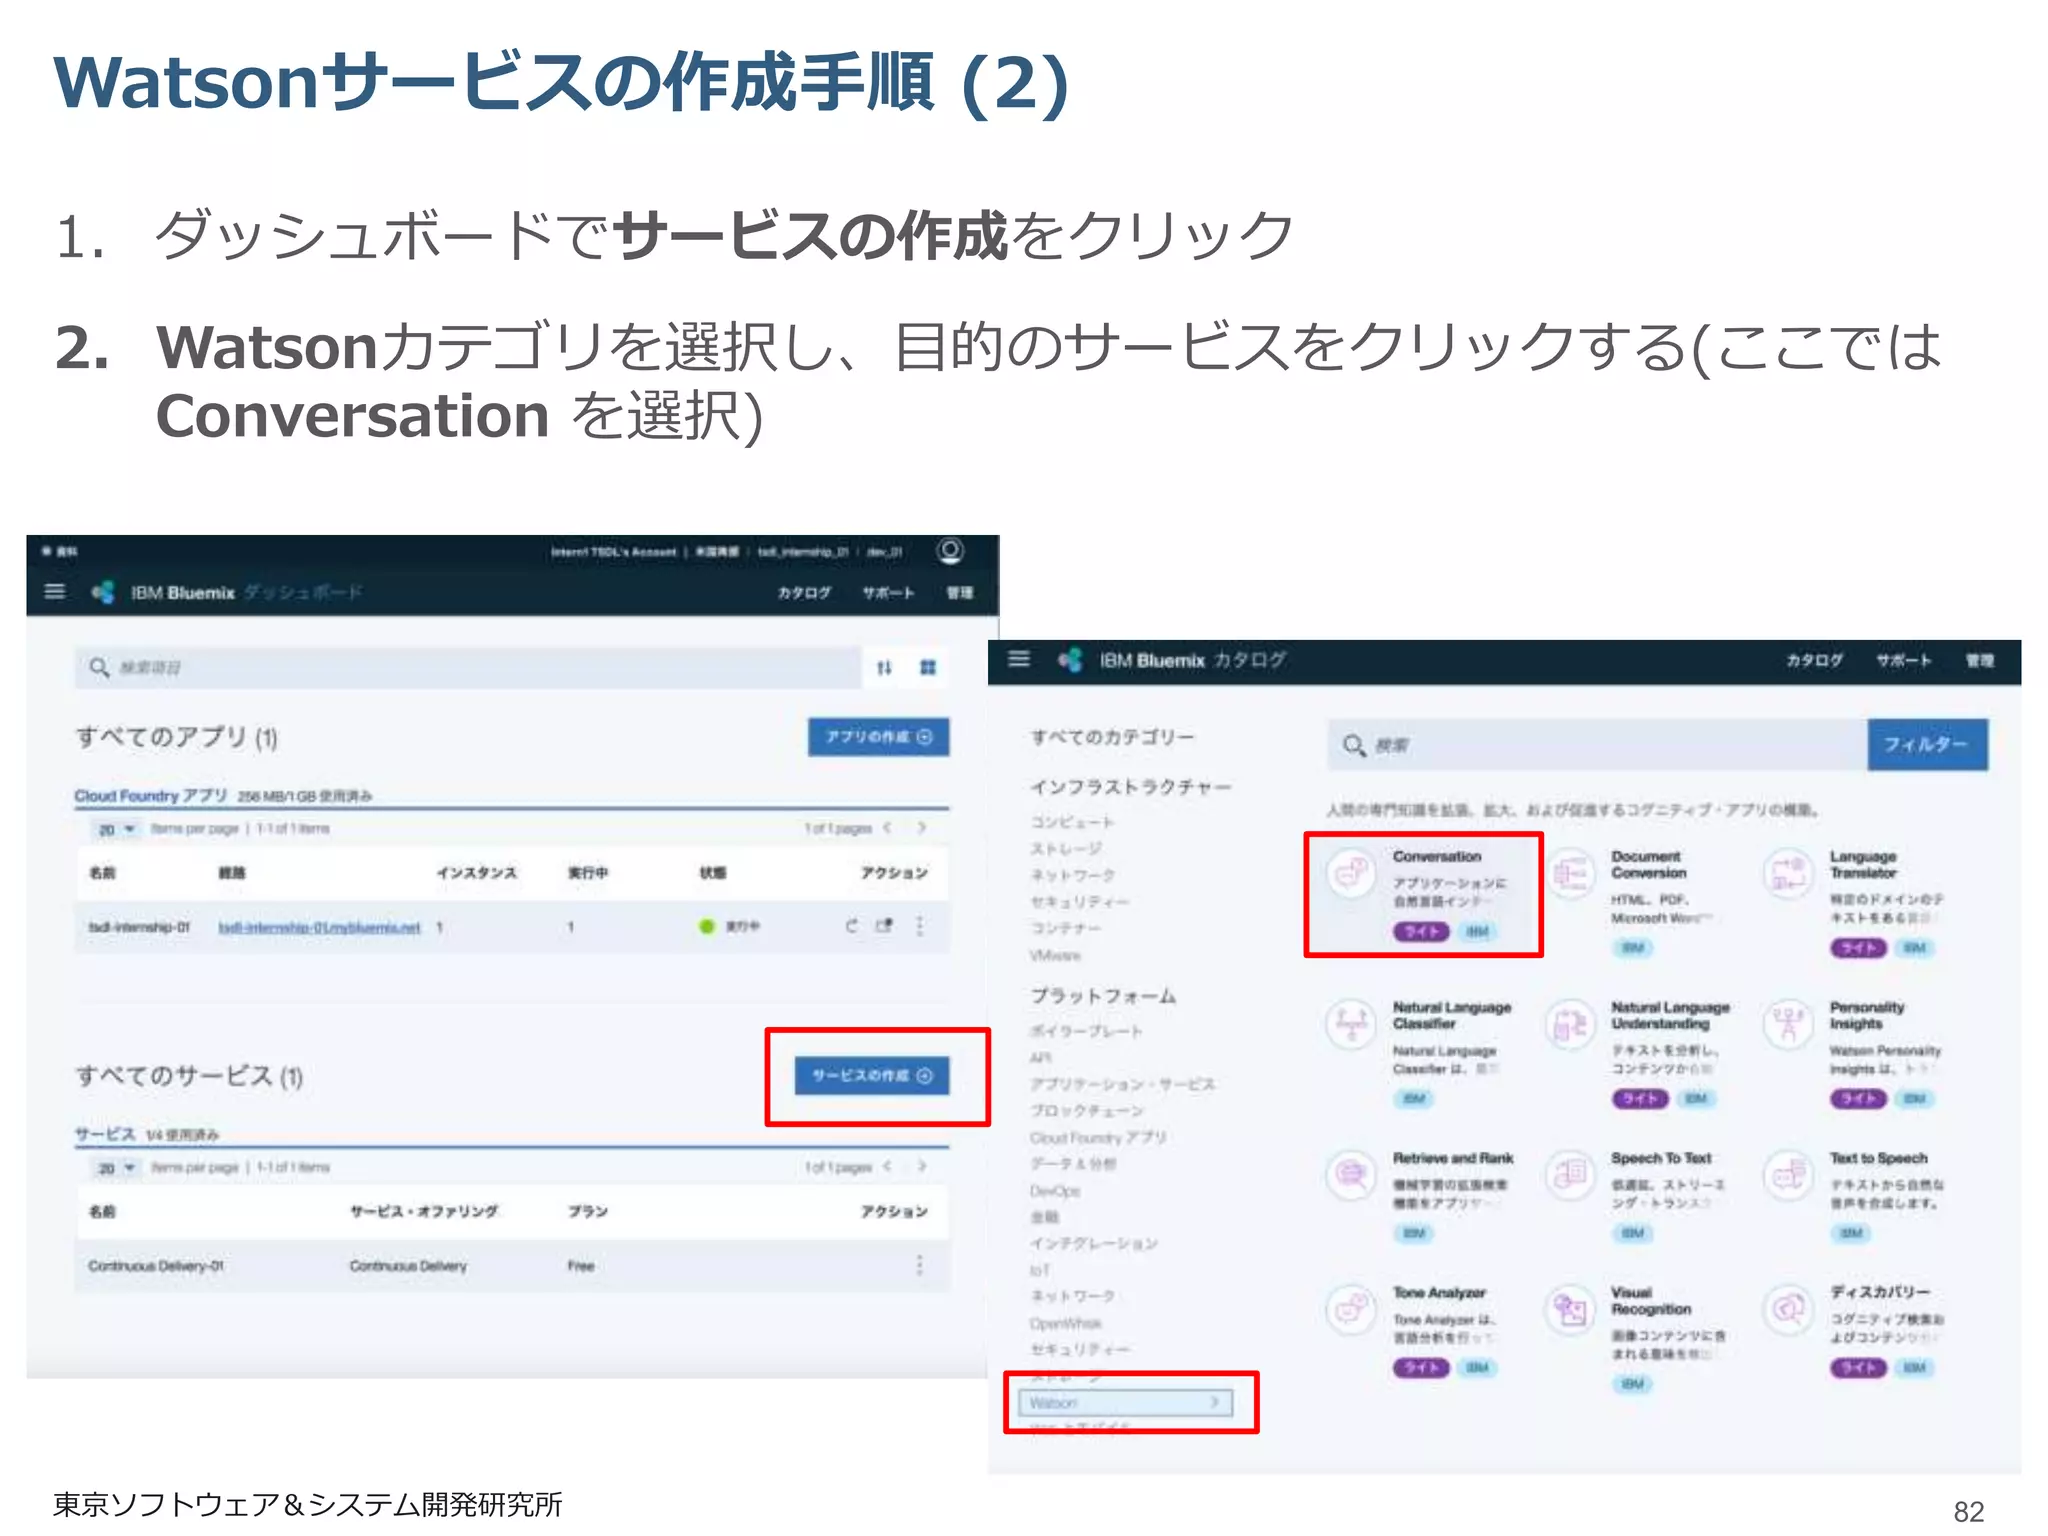Click catalog search input field
This screenshot has height=1536, width=2048.
tap(1597, 745)
